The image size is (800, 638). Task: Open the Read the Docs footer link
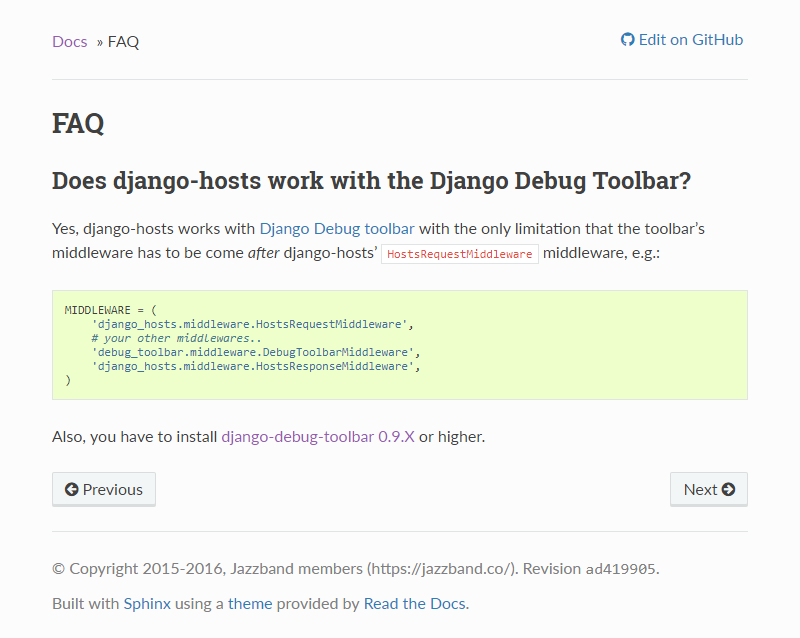point(414,604)
